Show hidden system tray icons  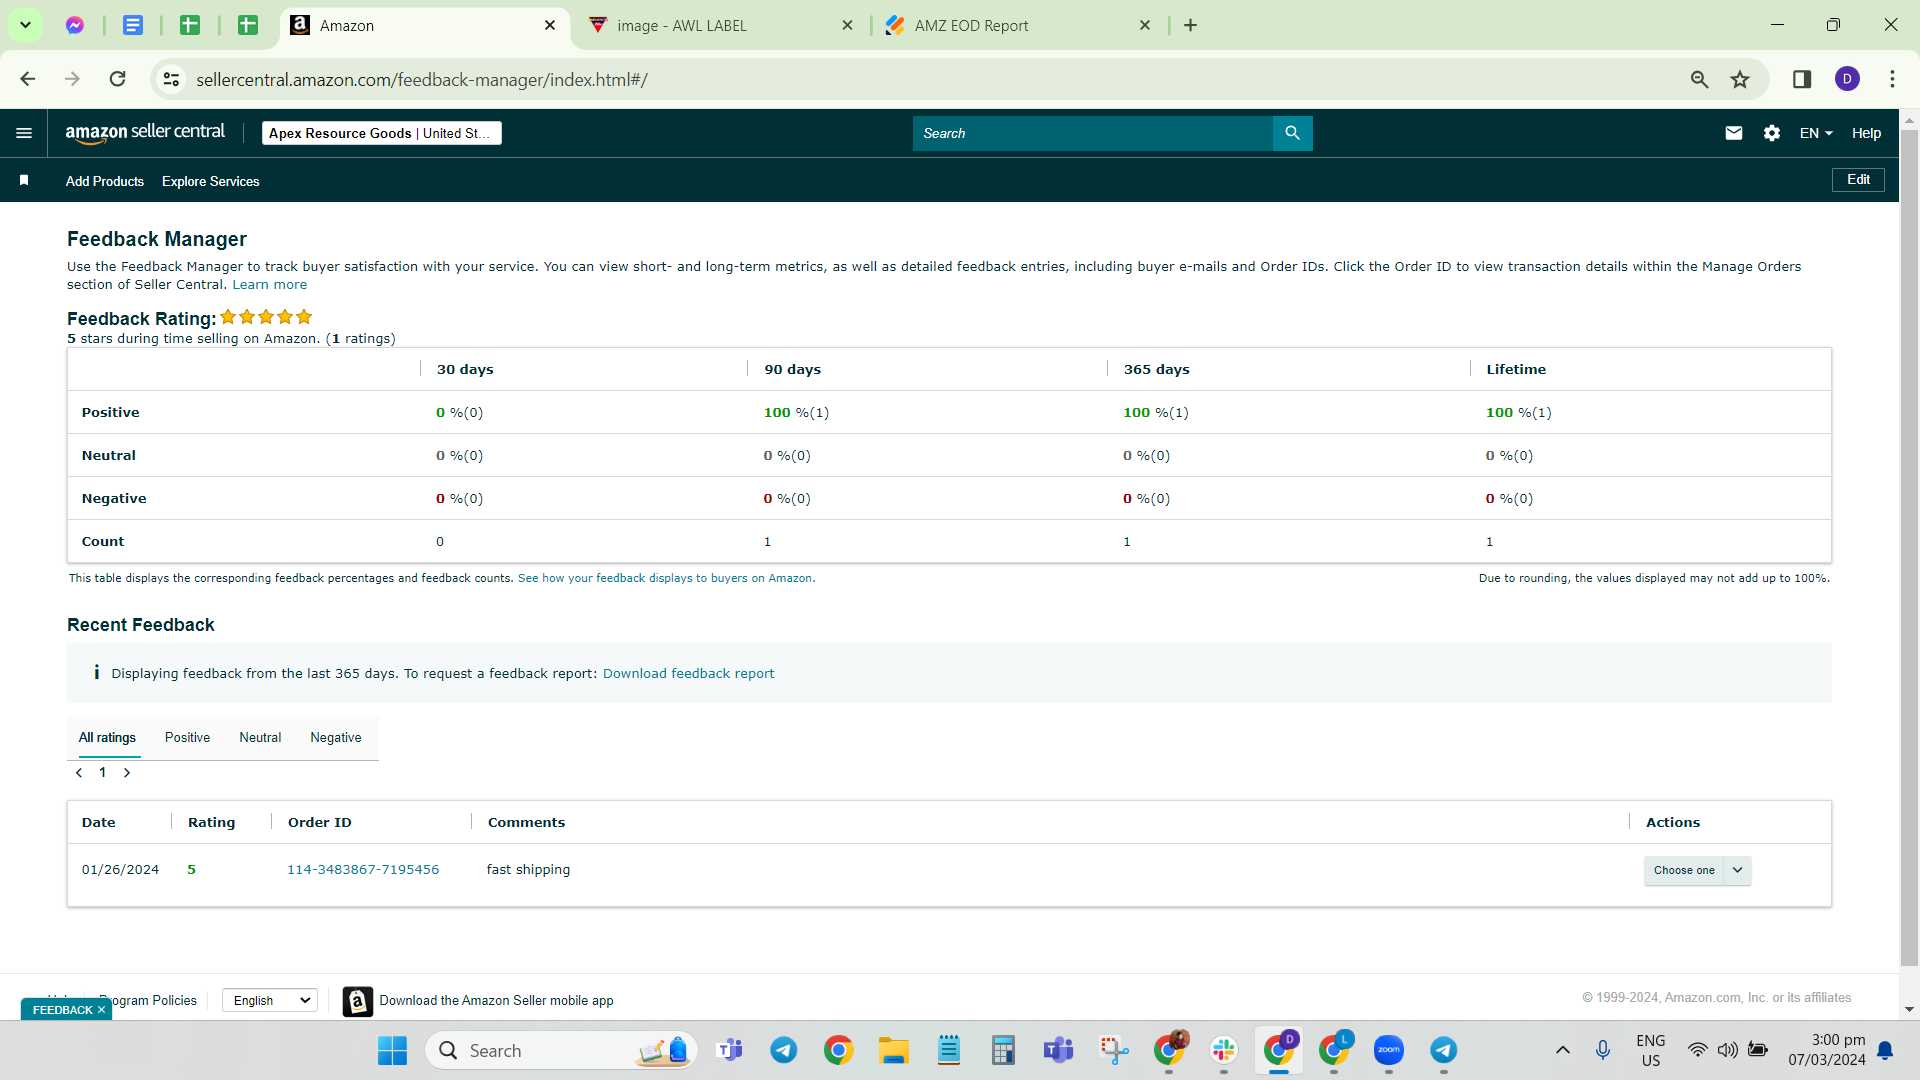(1562, 1050)
